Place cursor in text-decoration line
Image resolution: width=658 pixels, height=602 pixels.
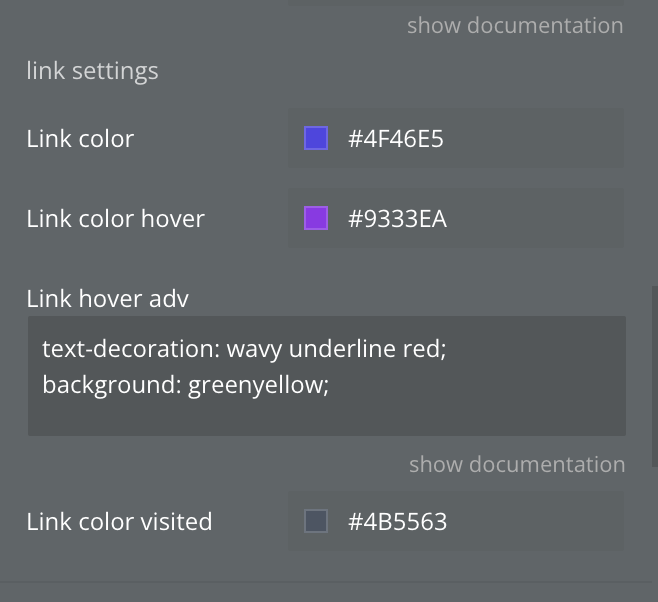coord(244,349)
